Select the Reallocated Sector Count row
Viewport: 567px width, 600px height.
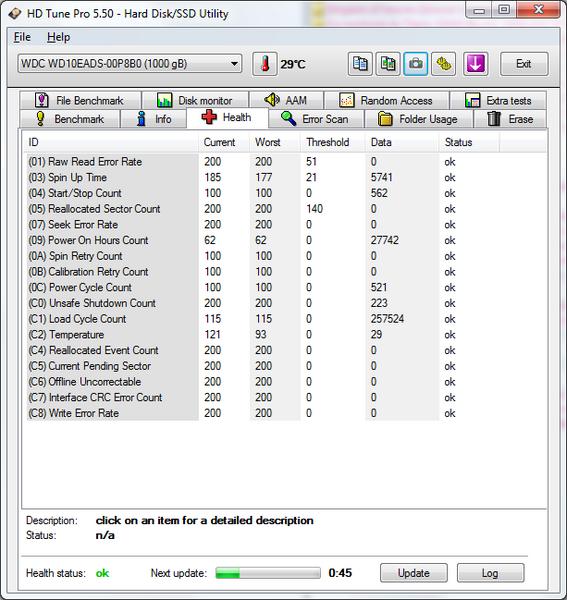click(x=264, y=209)
